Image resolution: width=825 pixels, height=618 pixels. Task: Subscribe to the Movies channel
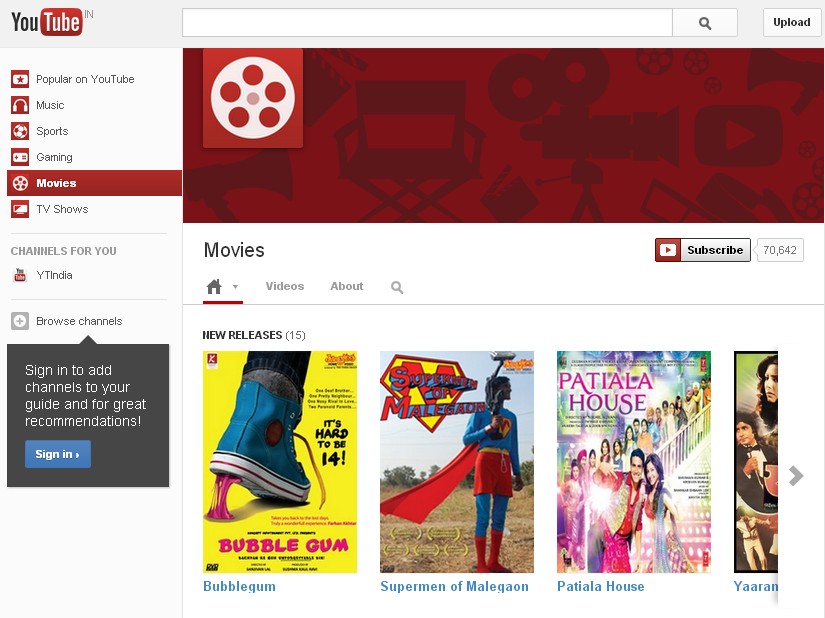702,250
